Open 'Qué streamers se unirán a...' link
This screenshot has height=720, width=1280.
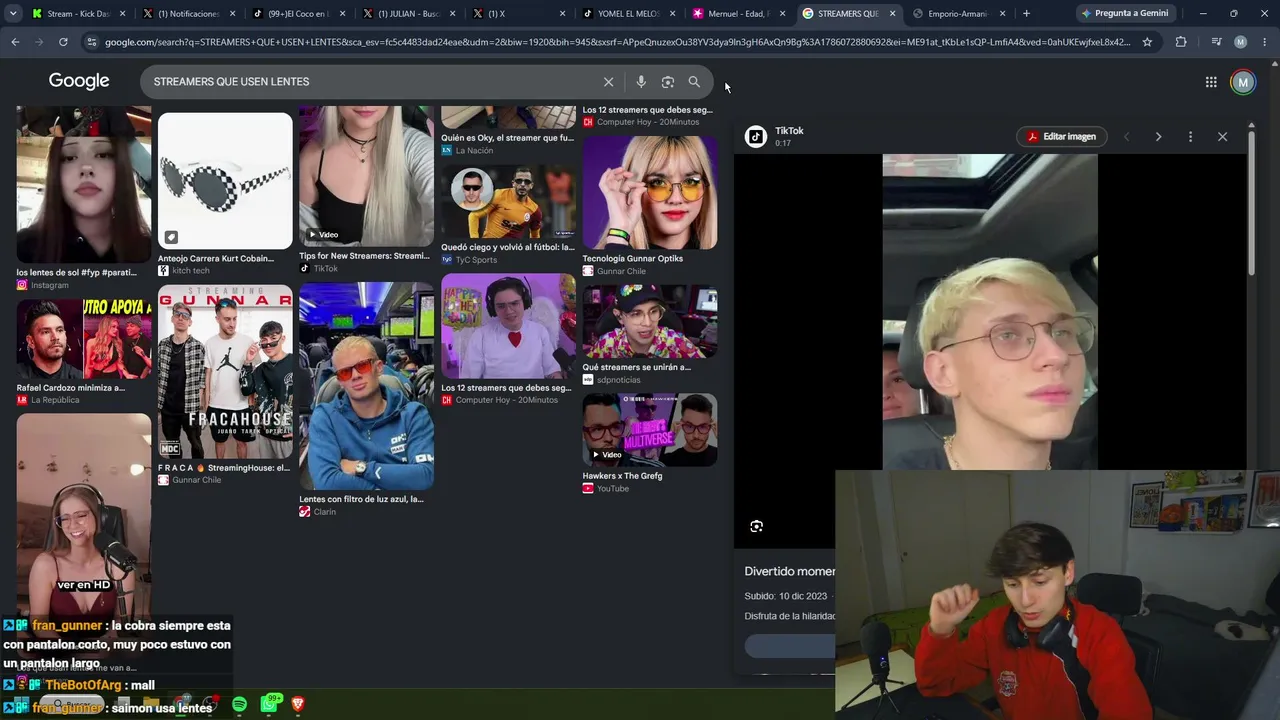(637, 367)
